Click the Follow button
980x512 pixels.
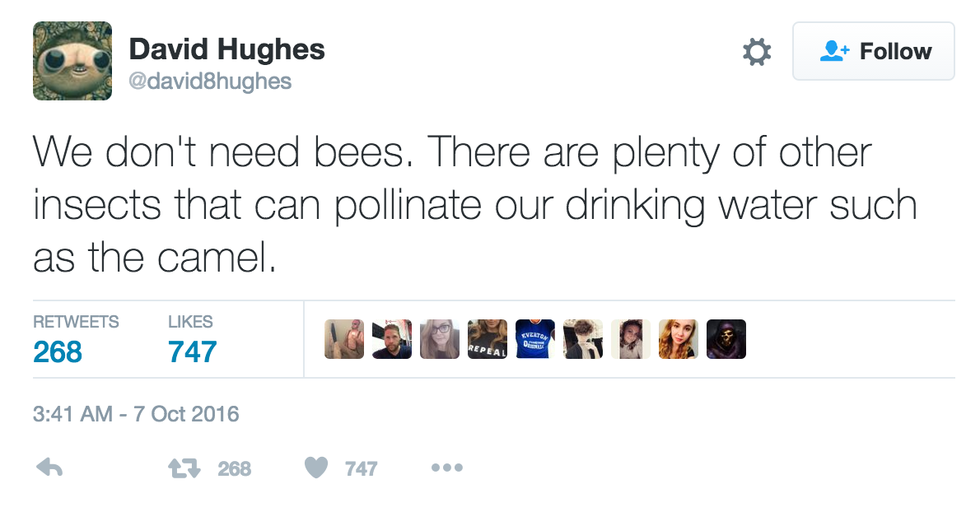(874, 51)
